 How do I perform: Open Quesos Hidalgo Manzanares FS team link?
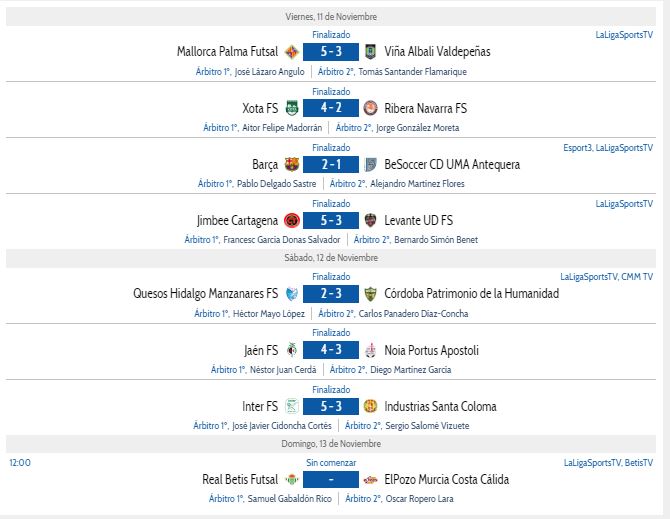point(206,294)
